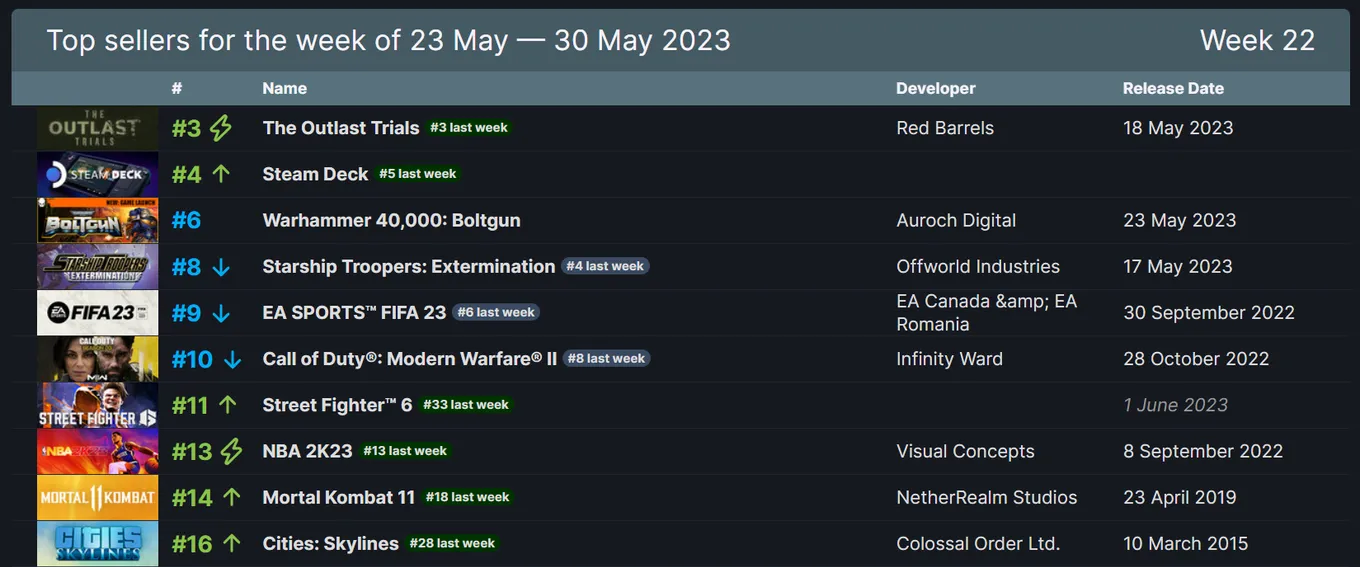The height and width of the screenshot is (567, 1360).
Task: Open the Warhammer Boltgun thumbnail
Action: tap(97, 220)
